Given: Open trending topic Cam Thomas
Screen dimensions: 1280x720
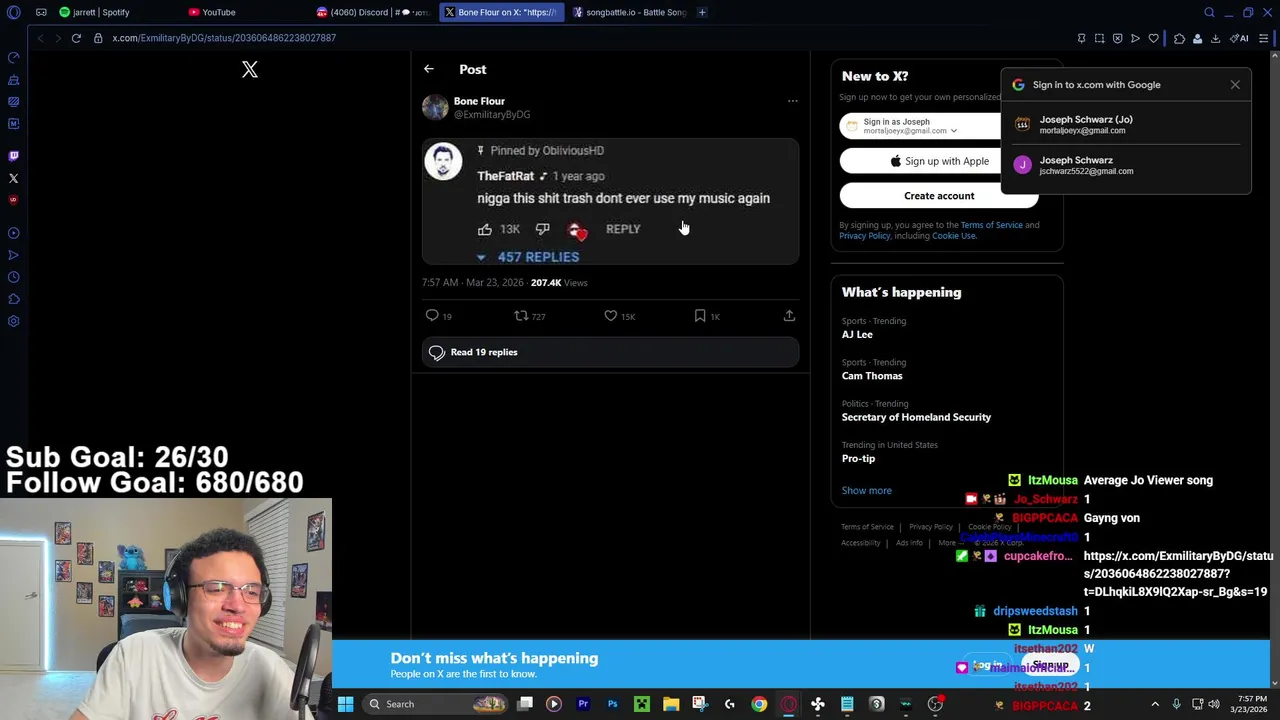Looking at the screenshot, I should tap(872, 376).
